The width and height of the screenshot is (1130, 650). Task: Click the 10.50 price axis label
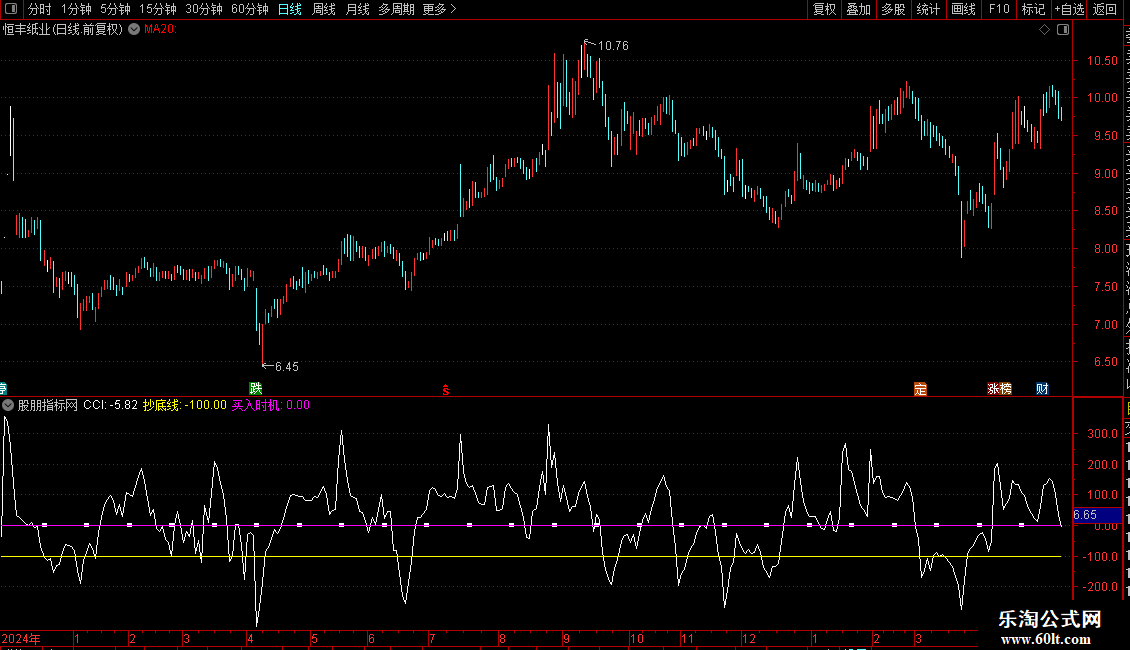(x=1103, y=61)
